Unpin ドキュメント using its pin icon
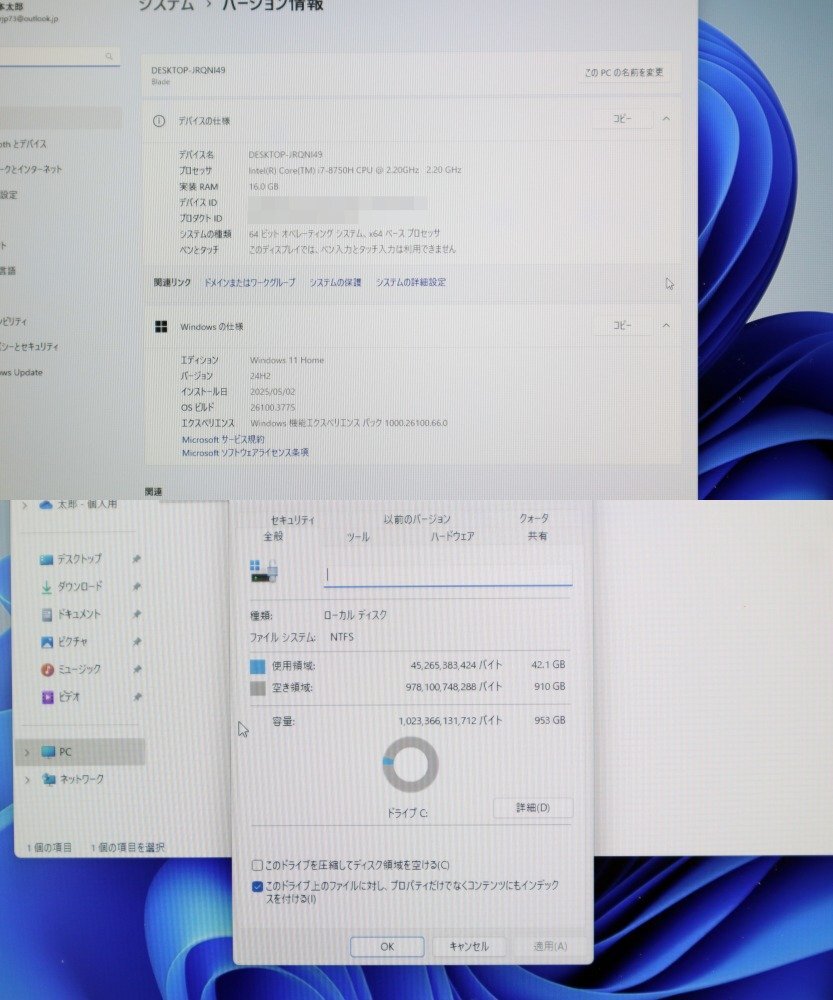 (136, 614)
